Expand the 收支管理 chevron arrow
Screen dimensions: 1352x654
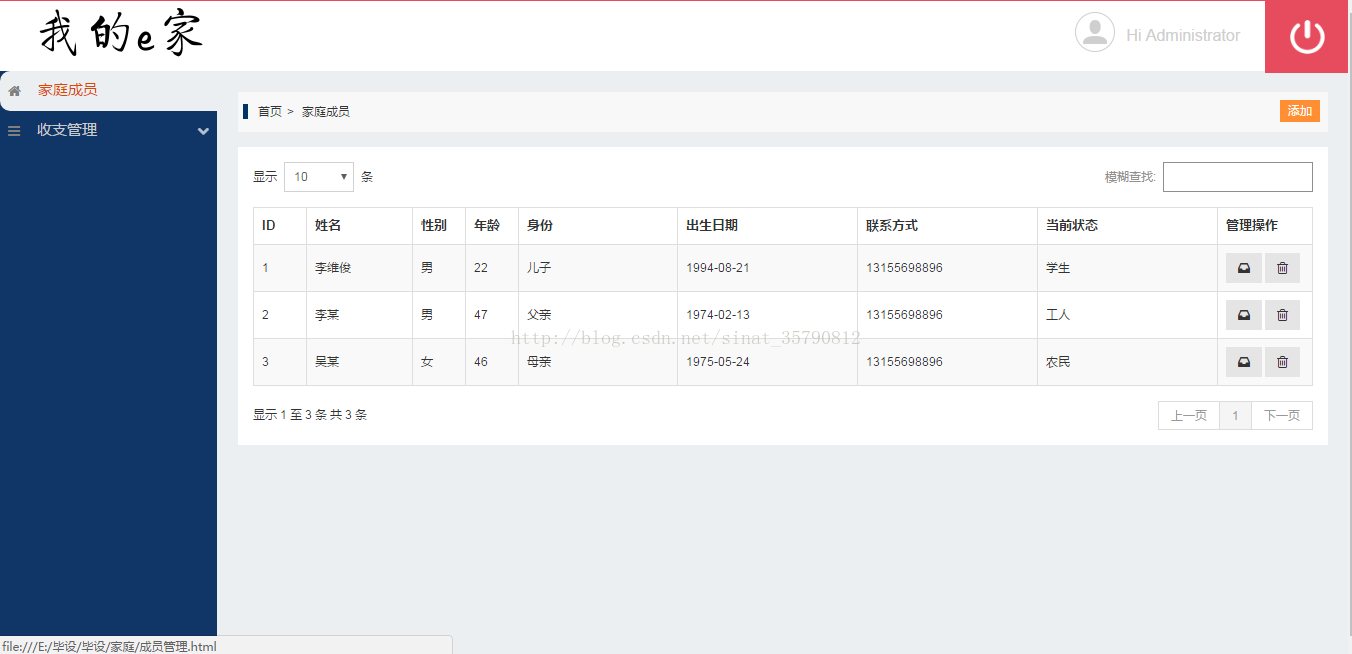point(204,131)
